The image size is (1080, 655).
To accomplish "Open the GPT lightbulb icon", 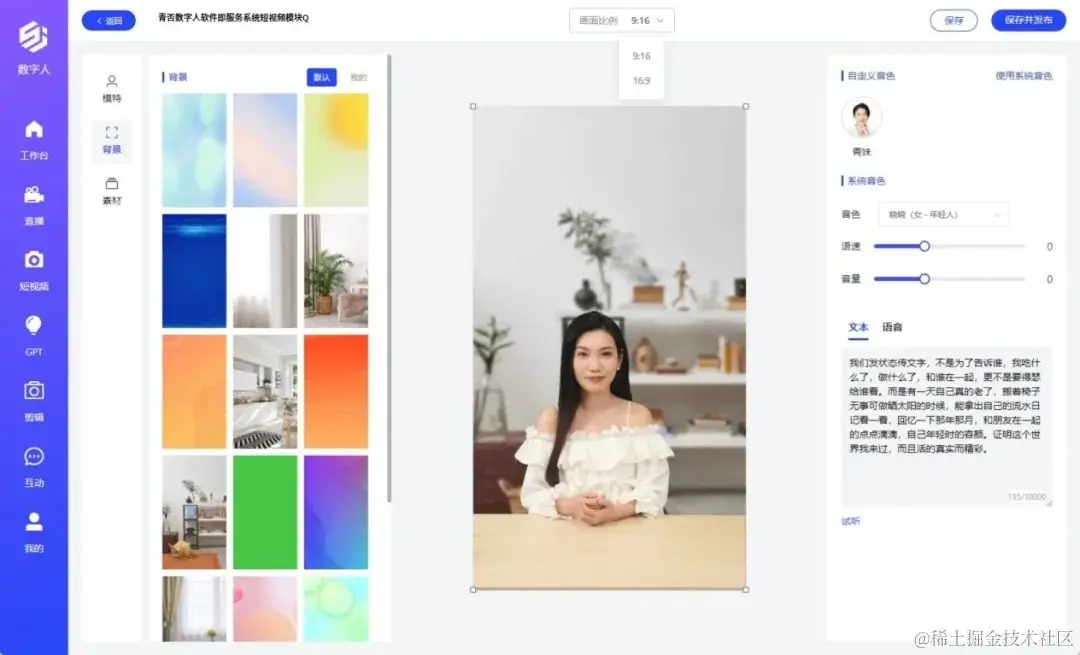I will (x=34, y=325).
